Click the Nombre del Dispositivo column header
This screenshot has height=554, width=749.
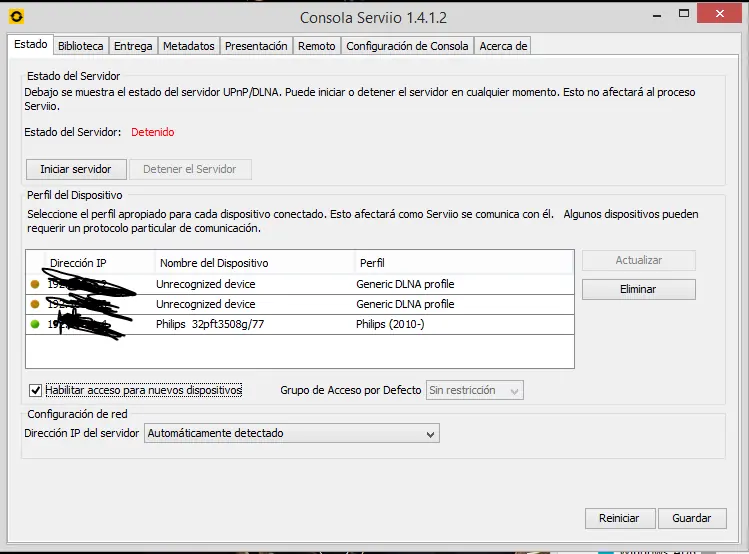pyautogui.click(x=255, y=263)
